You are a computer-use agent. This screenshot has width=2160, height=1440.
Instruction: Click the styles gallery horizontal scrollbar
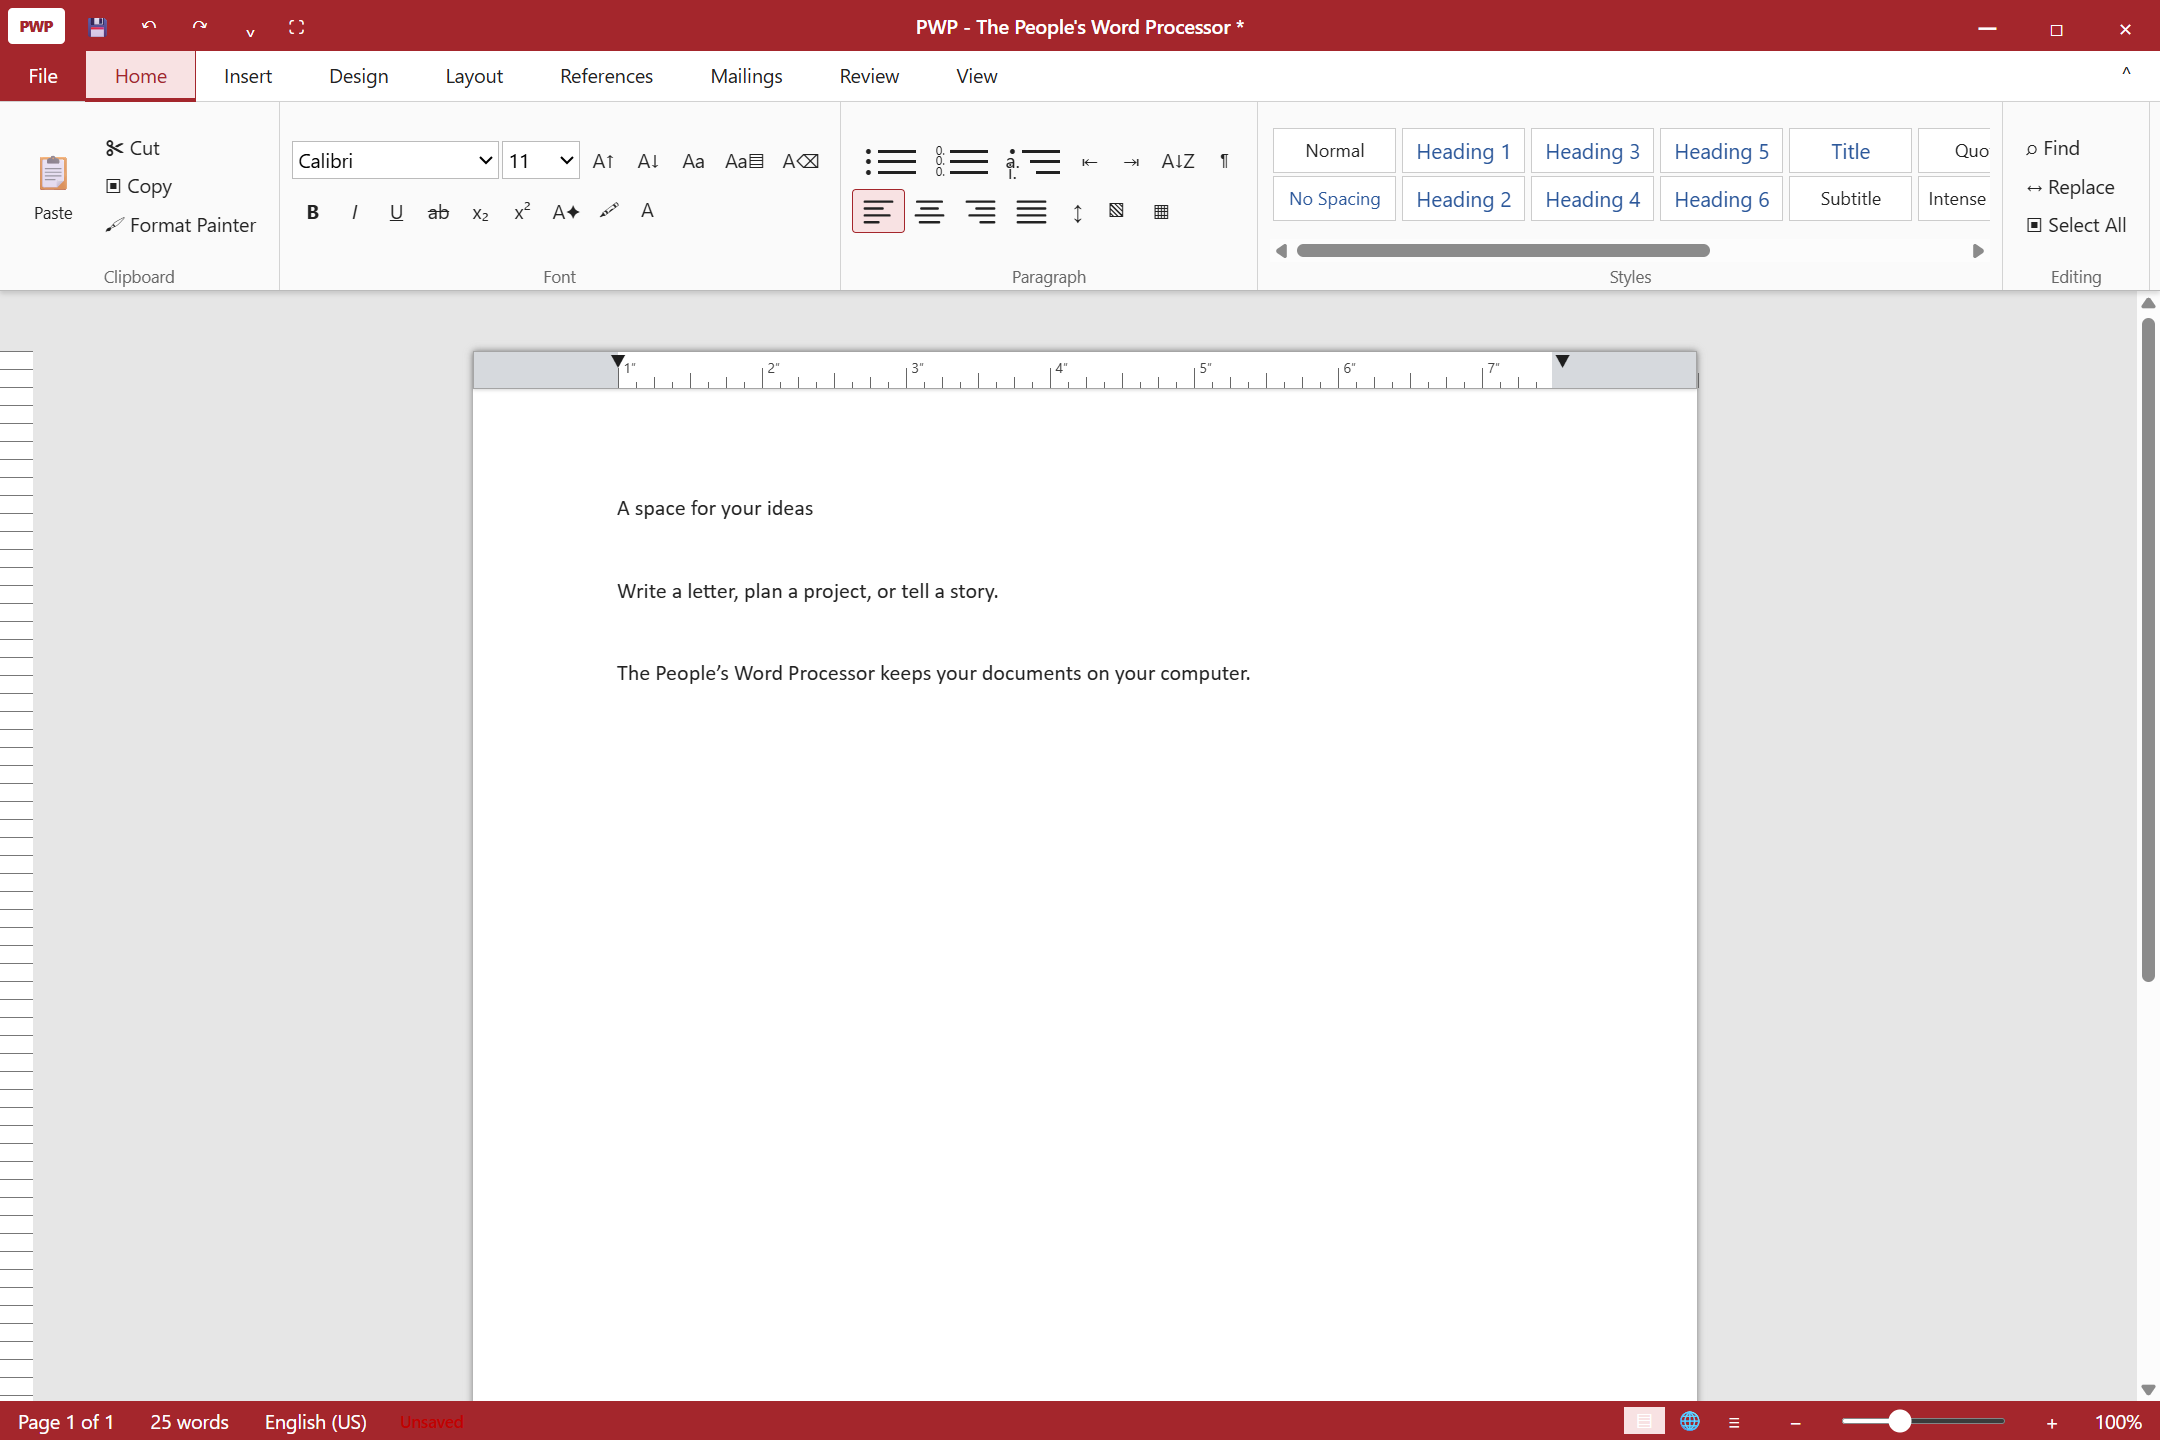coord(1503,251)
